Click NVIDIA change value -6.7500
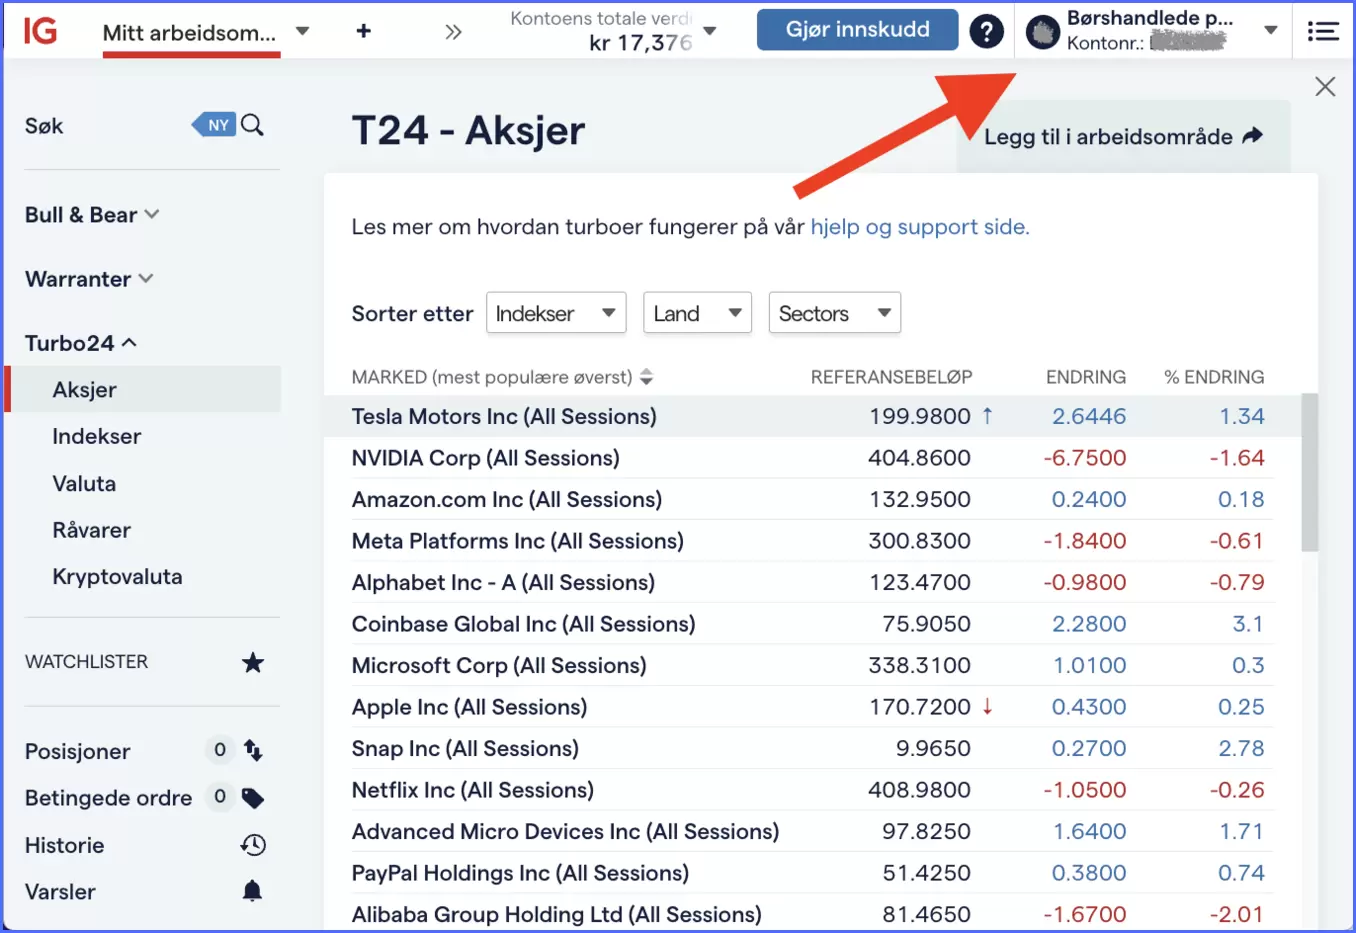 coord(1085,458)
